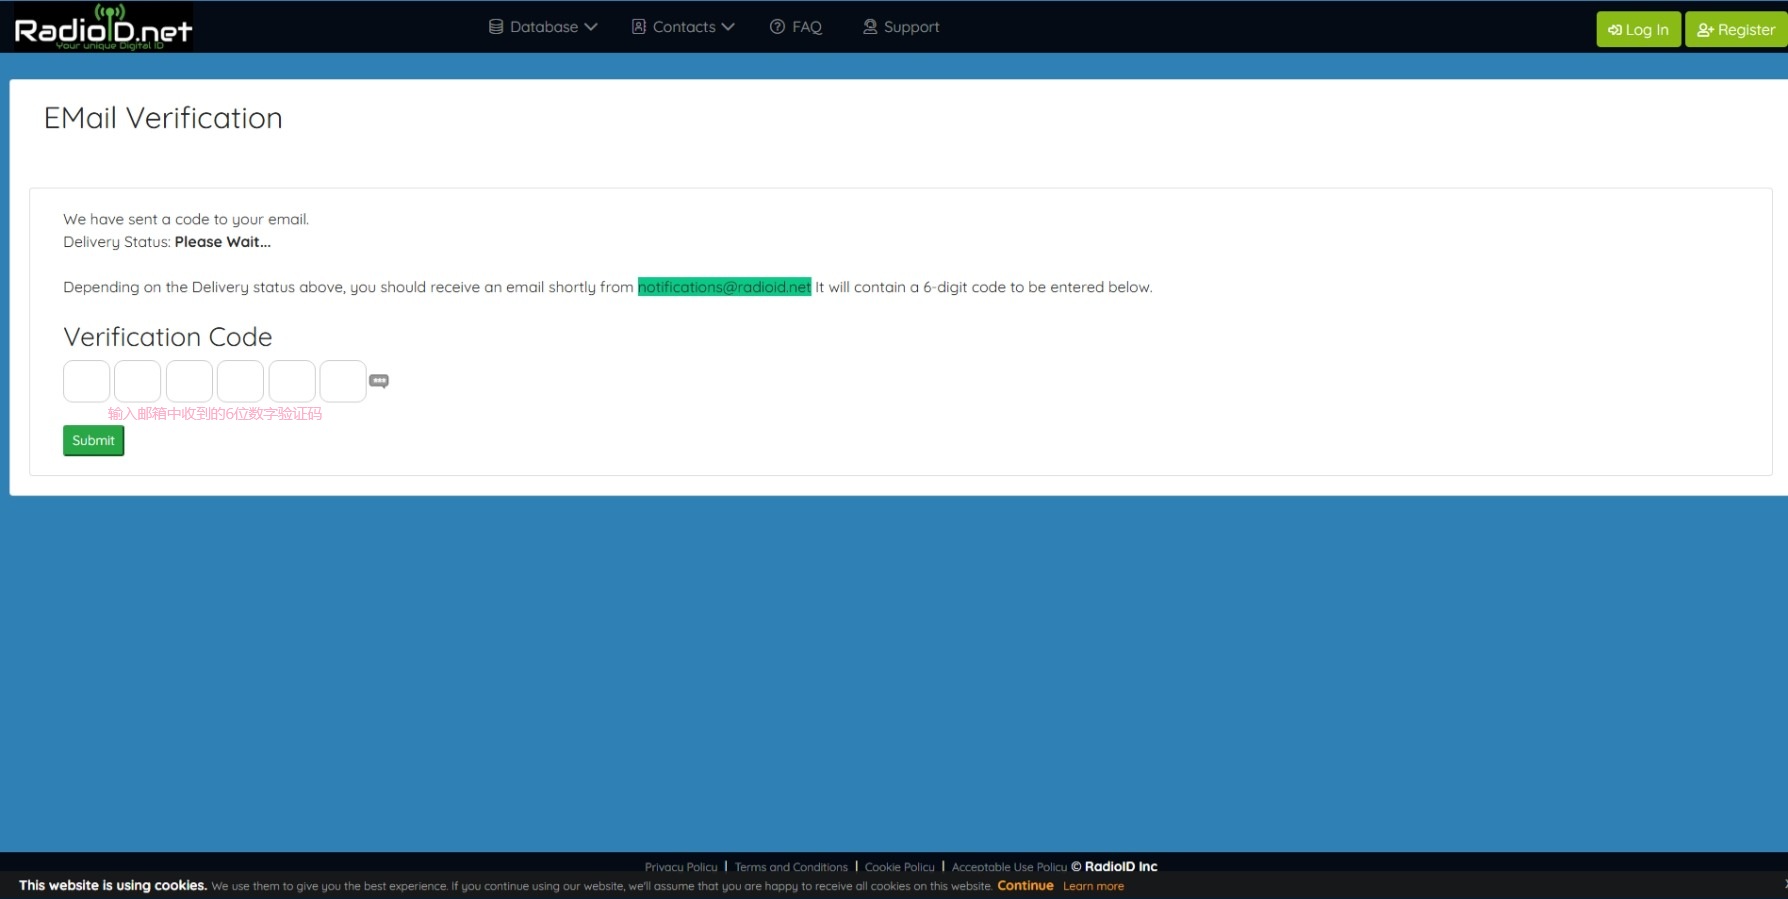Image resolution: width=1788 pixels, height=899 pixels.
Task: Open the Privacy Policy link
Action: tap(681, 867)
